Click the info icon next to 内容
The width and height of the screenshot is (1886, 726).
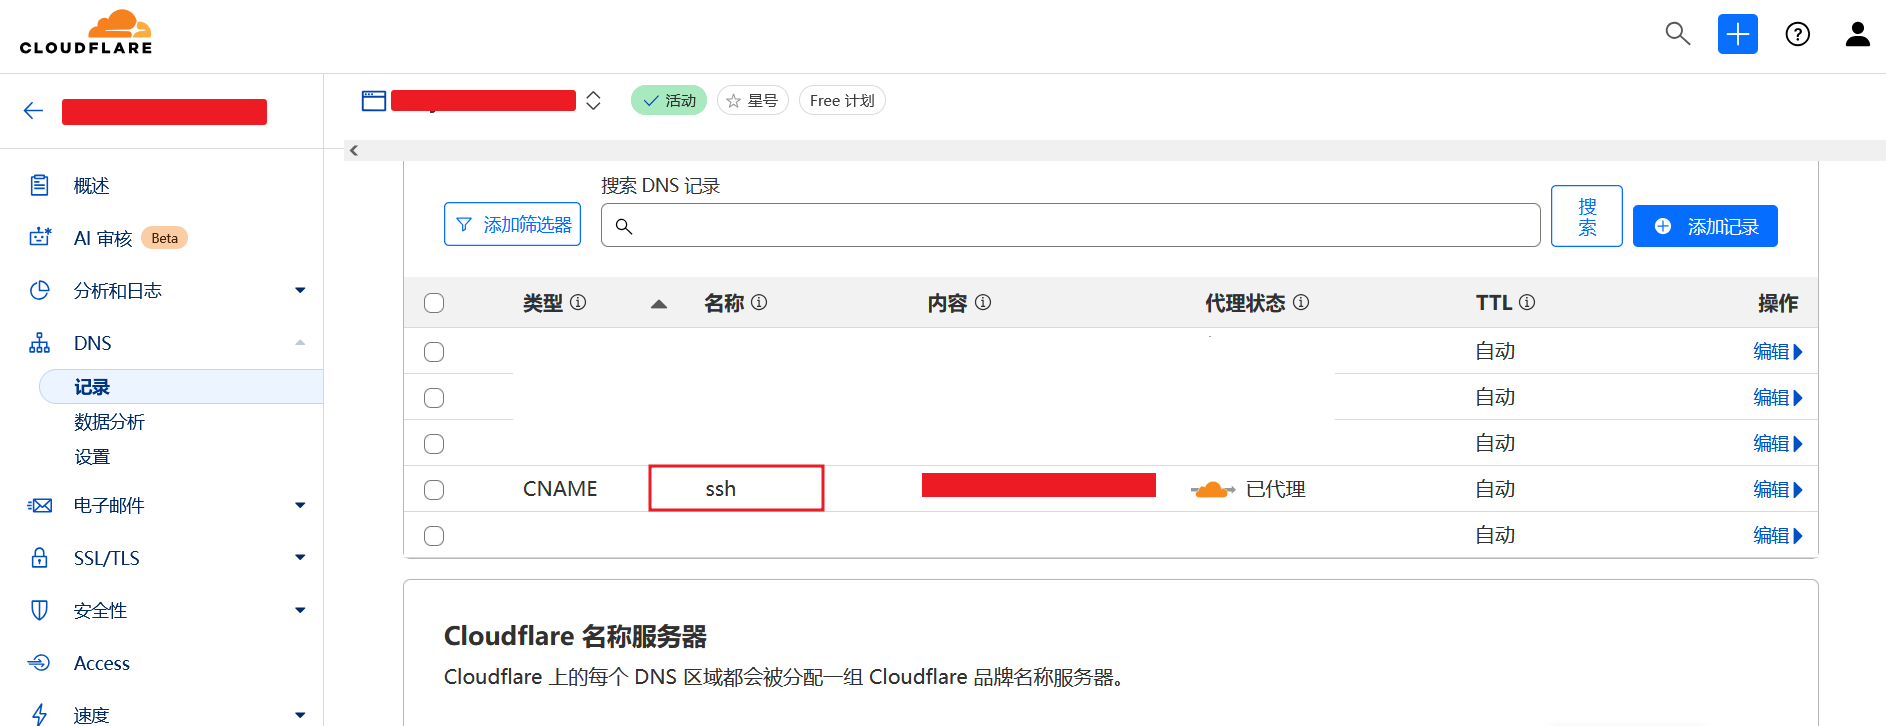tap(983, 302)
